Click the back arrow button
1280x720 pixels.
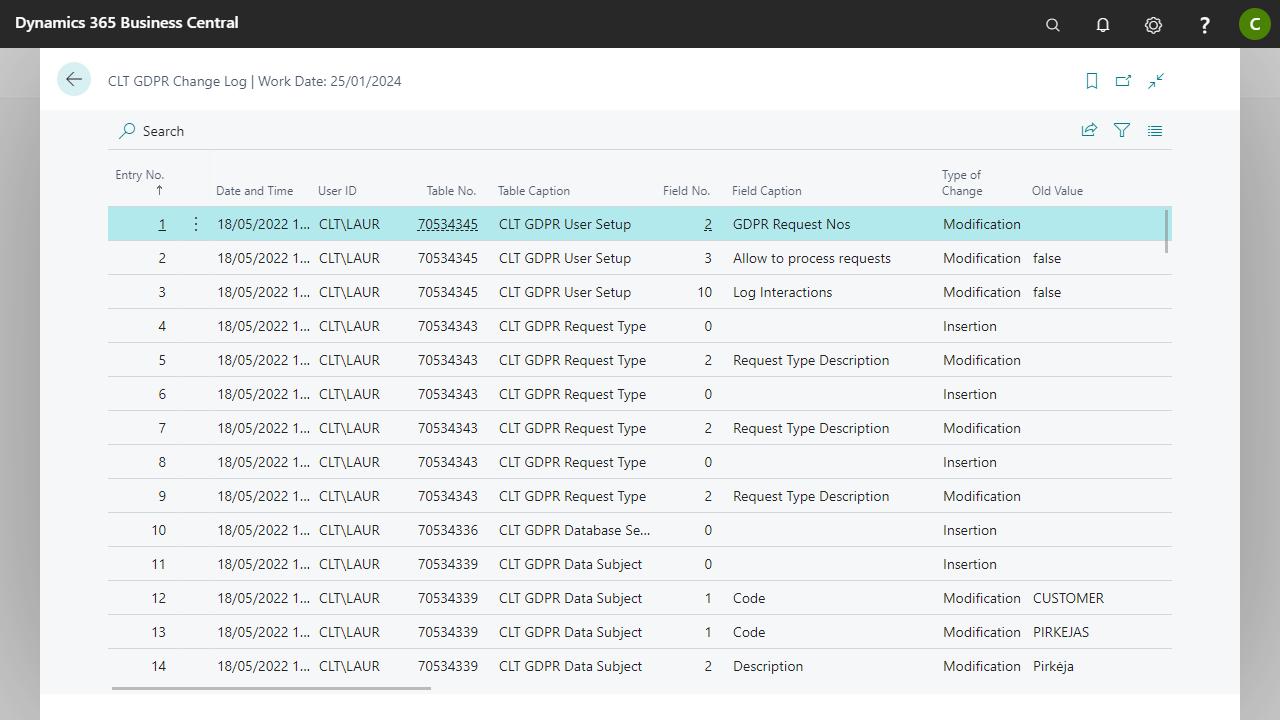pos(74,79)
